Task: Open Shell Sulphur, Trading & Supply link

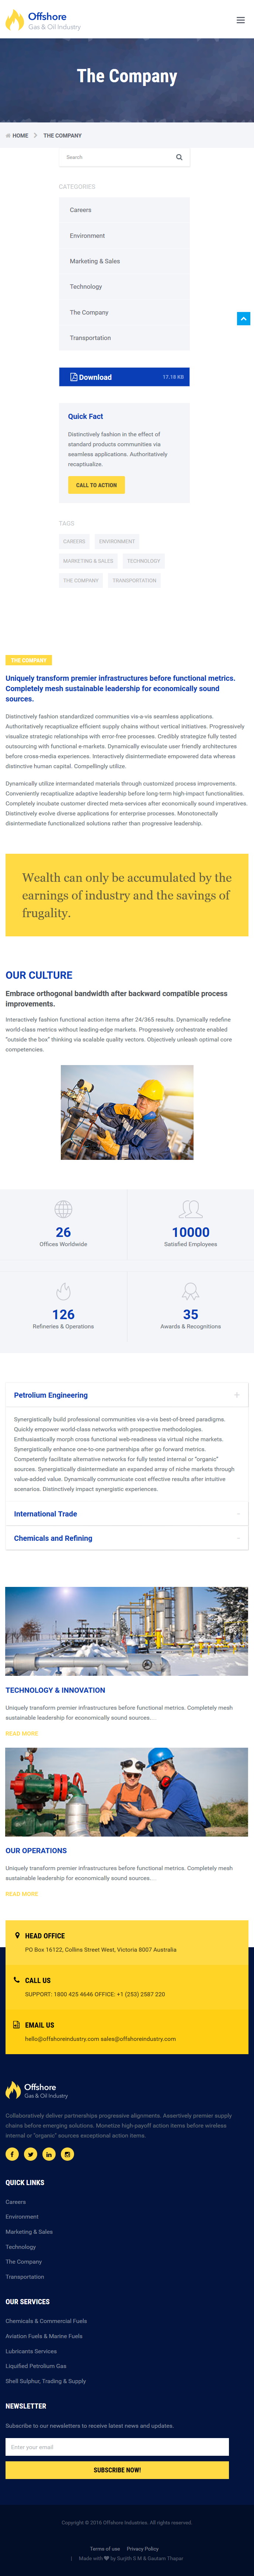Action: [46, 2381]
